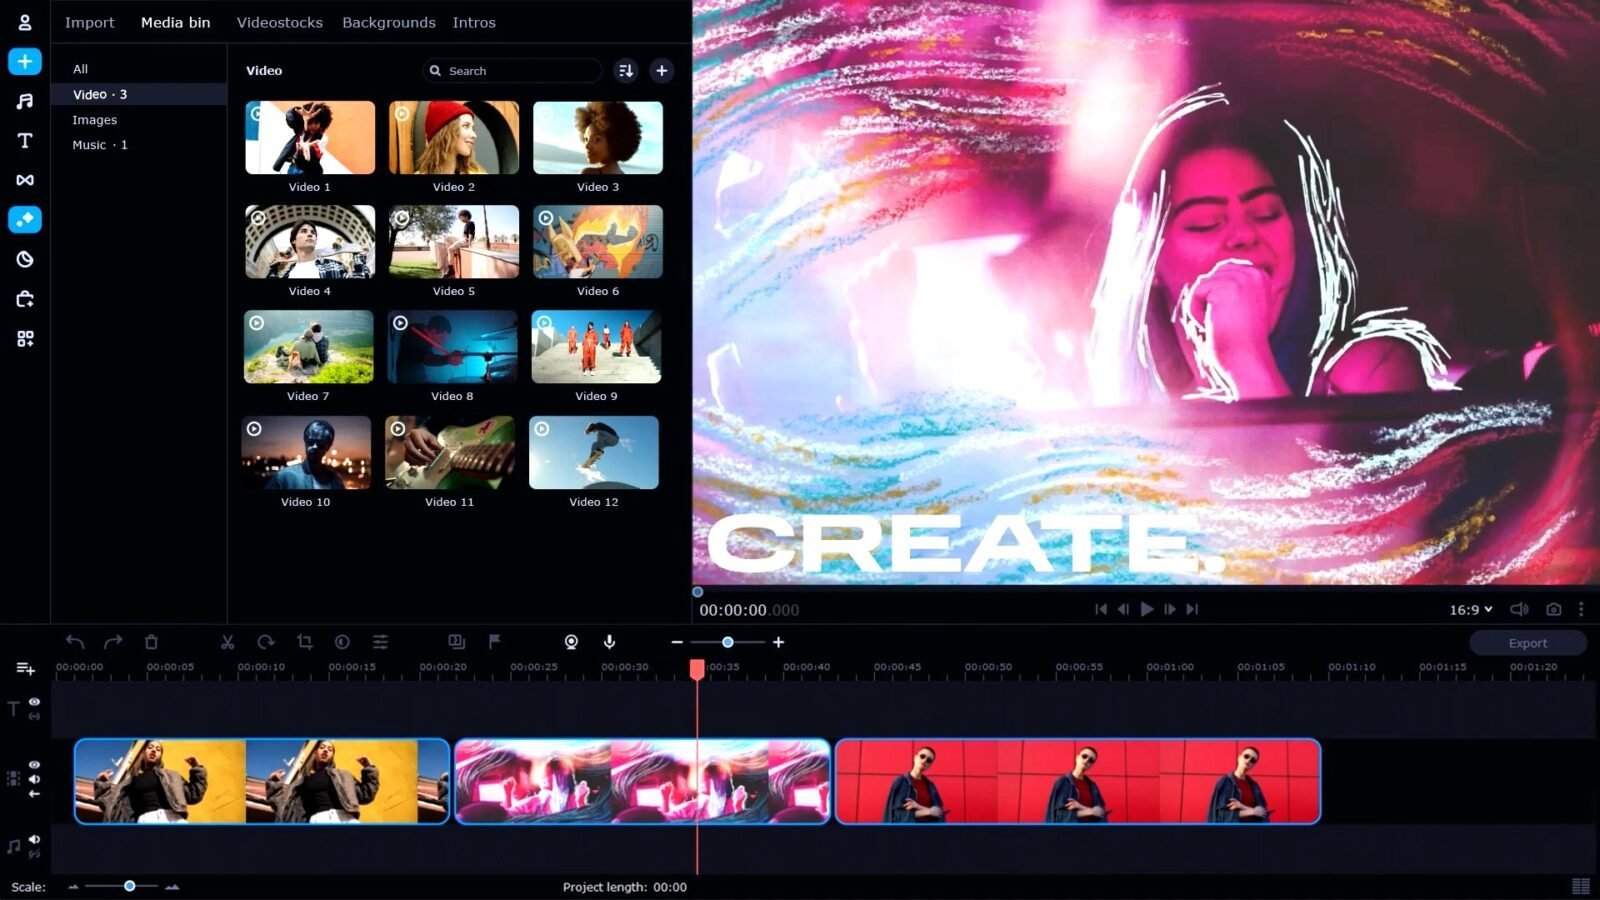Open the crop tool in timeline toolbar
1600x900 pixels.
point(305,642)
